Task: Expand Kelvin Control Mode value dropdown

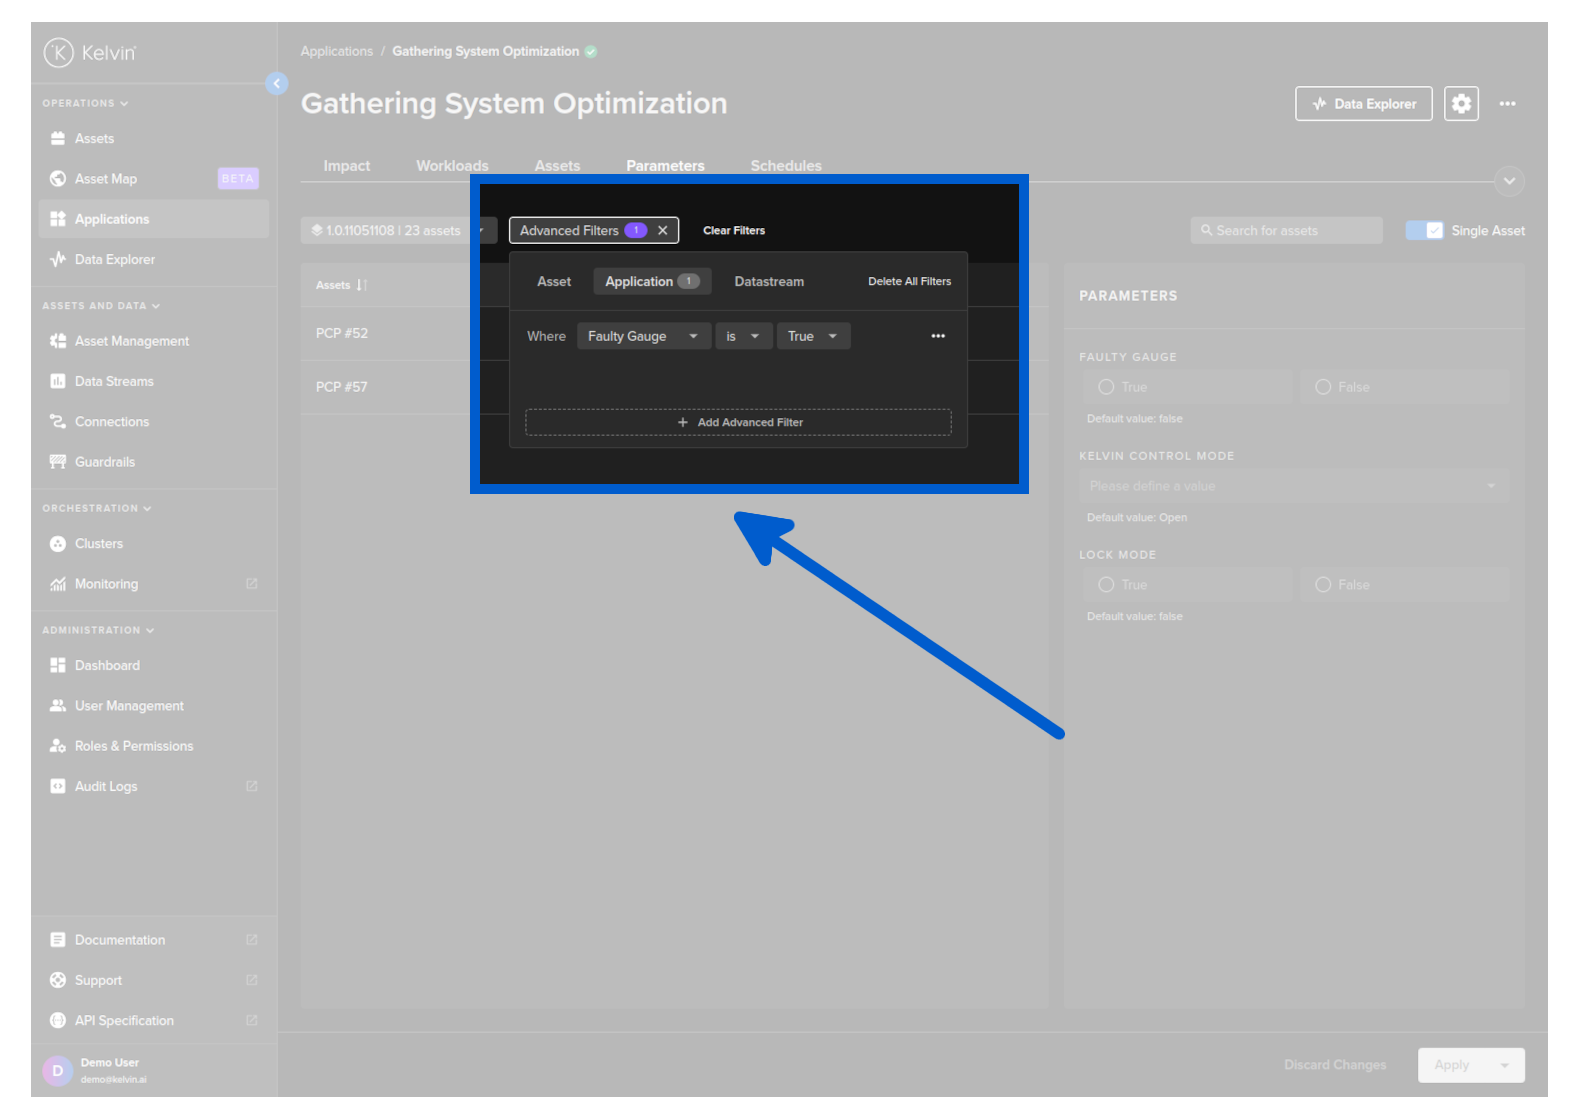Action: tap(1293, 486)
